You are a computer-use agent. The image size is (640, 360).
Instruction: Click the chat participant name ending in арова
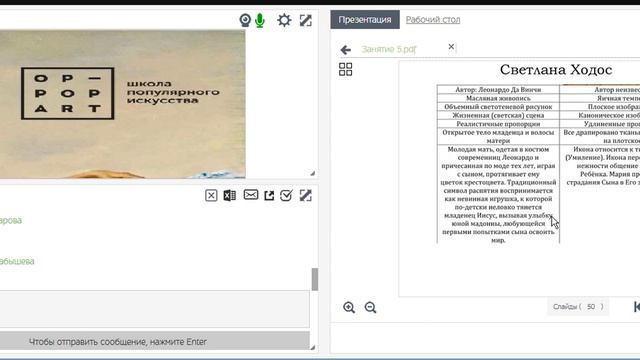[x=11, y=220]
